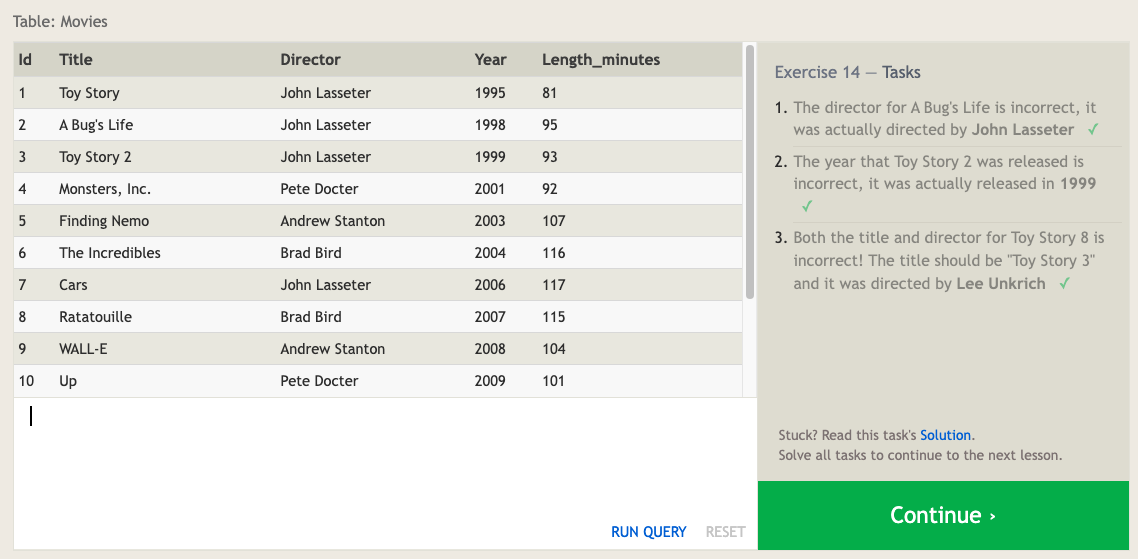Viewport: 1138px width, 559px height.
Task: Continue to the next lesson
Action: [943, 515]
